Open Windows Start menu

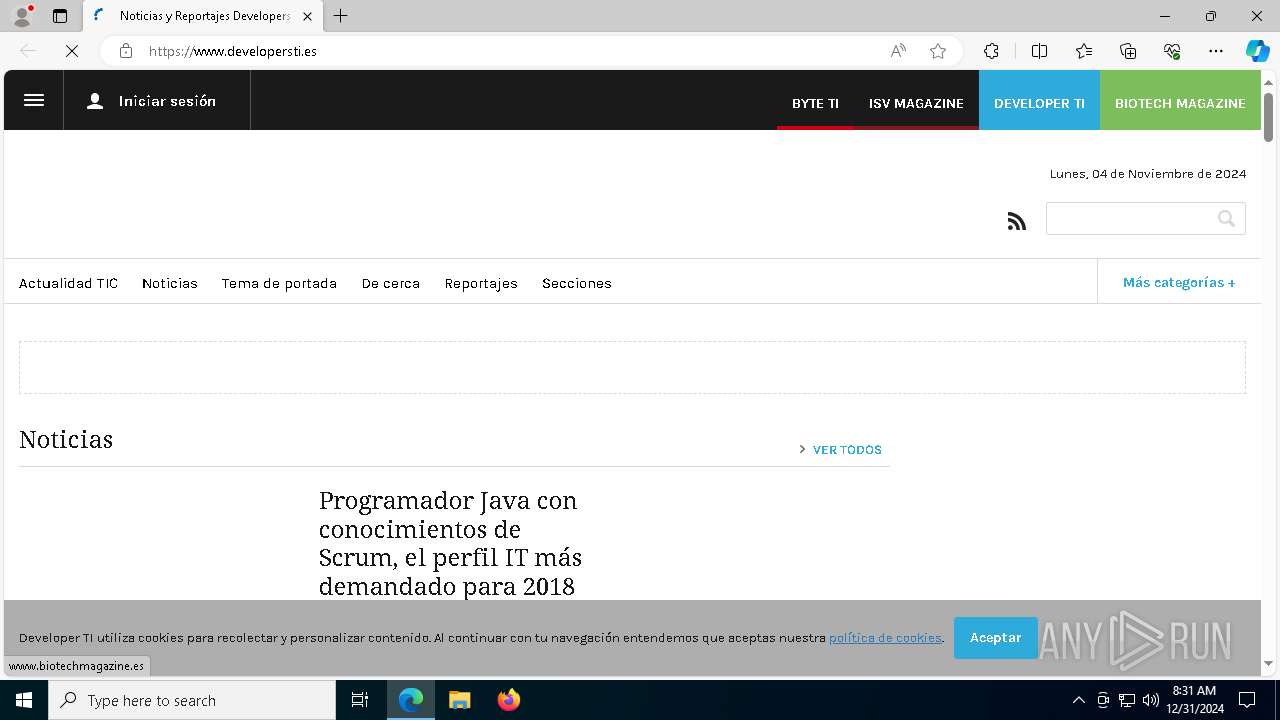coord(24,700)
